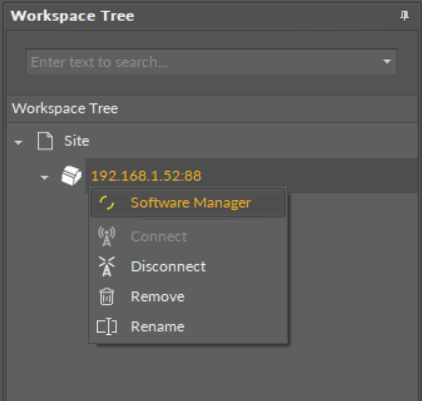This screenshot has width=422, height=401.
Task: Click the pin icon in Workspace Tree header
Action: pyautogui.click(x=404, y=16)
